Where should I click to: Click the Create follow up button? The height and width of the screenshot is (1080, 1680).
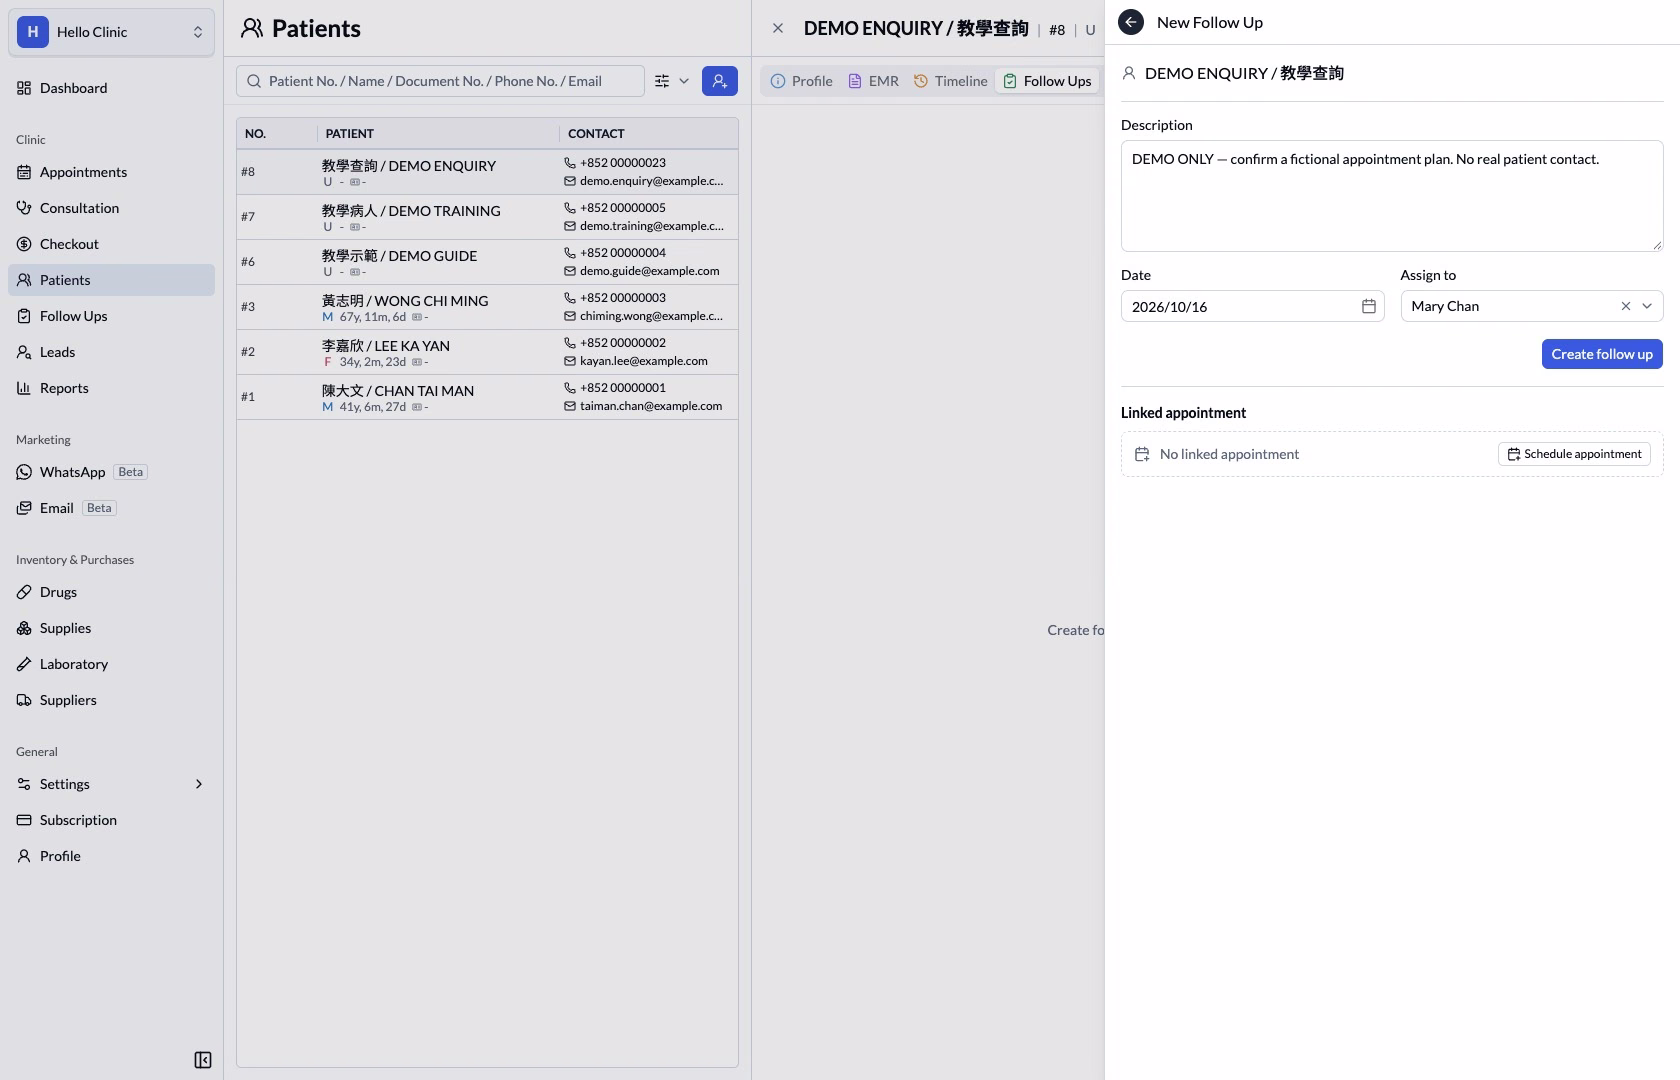pyautogui.click(x=1602, y=354)
